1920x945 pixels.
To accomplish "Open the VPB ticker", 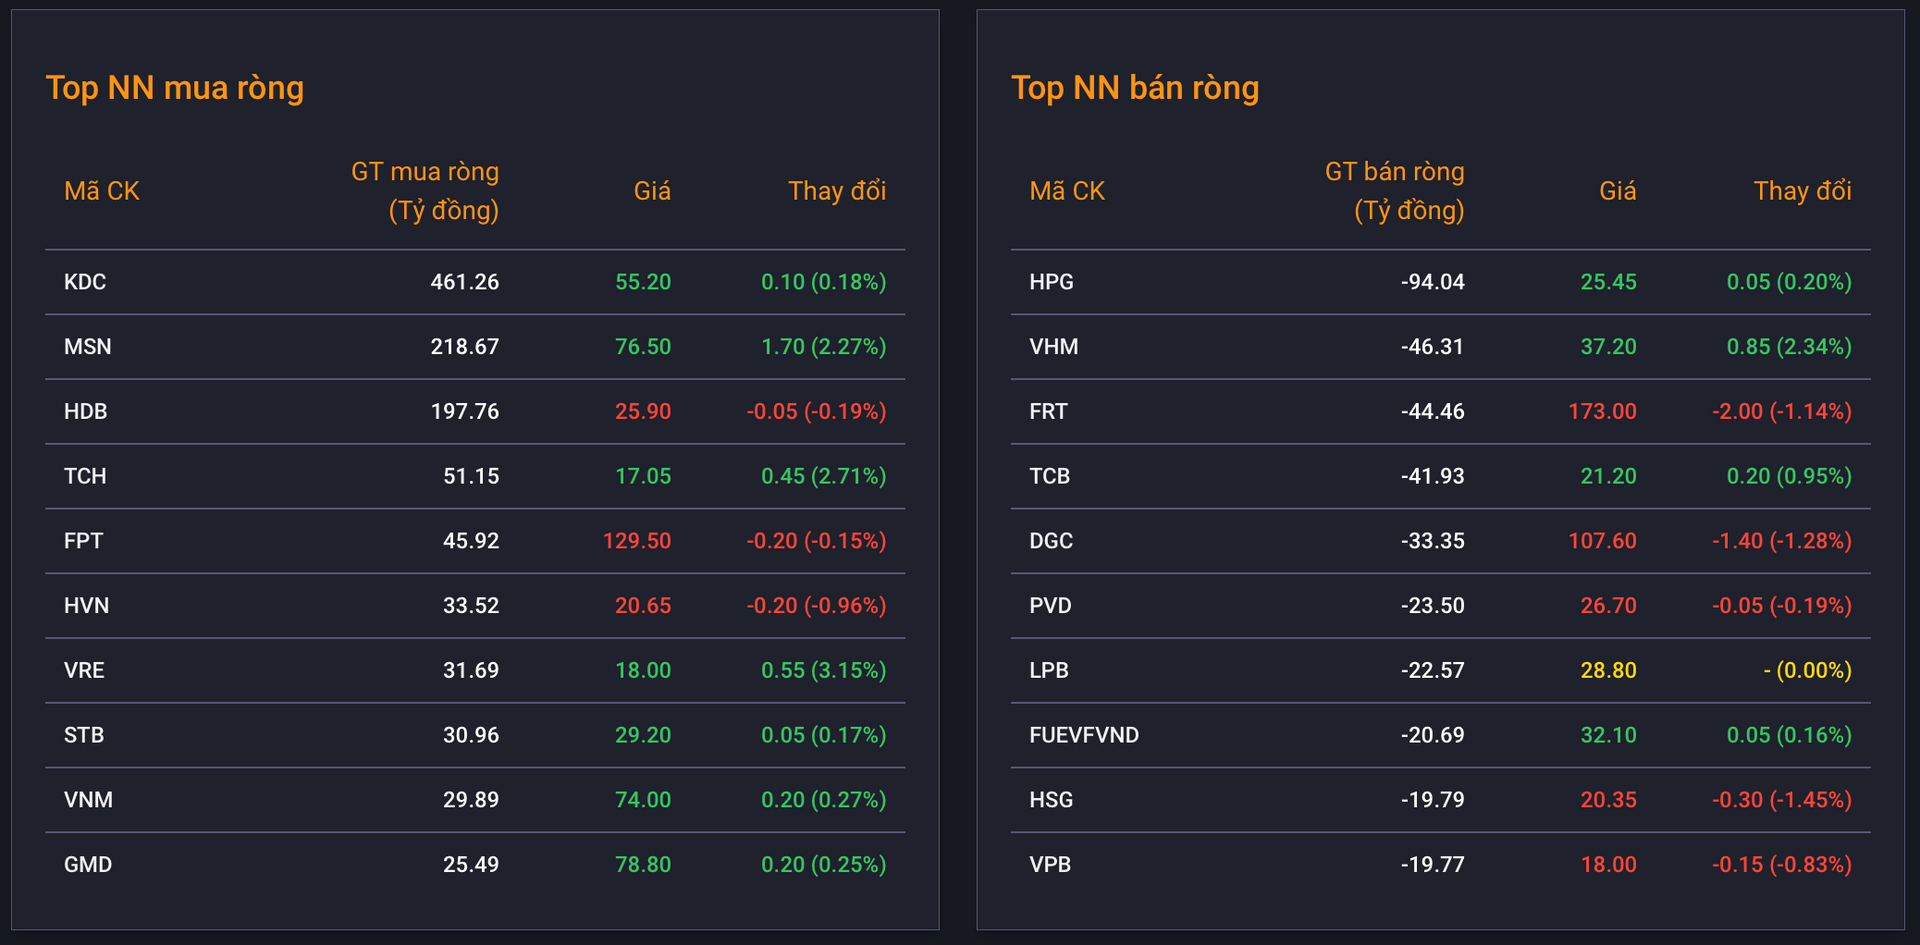I will [x=1050, y=864].
